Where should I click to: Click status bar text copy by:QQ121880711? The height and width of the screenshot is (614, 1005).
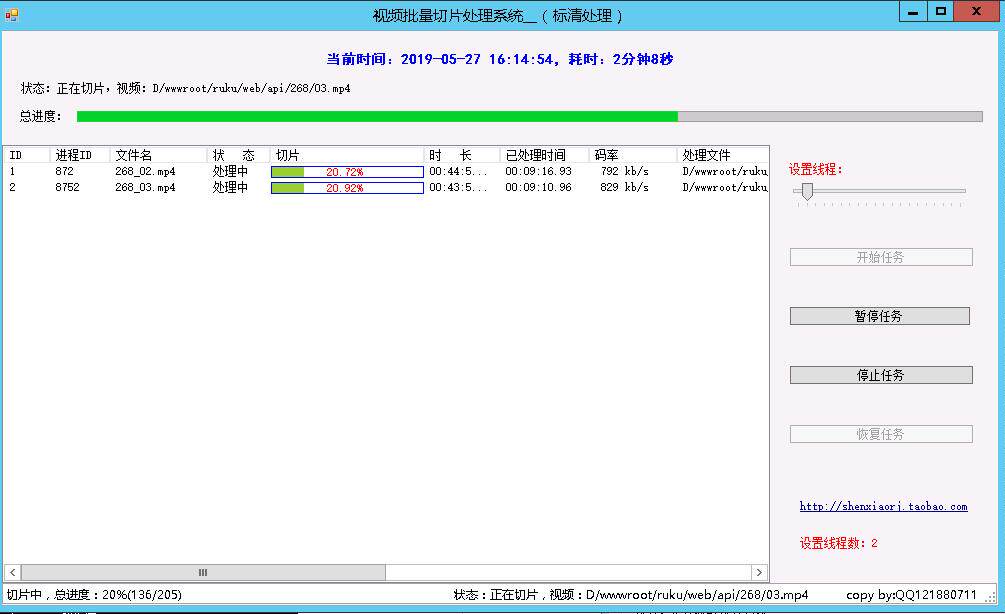click(911, 595)
